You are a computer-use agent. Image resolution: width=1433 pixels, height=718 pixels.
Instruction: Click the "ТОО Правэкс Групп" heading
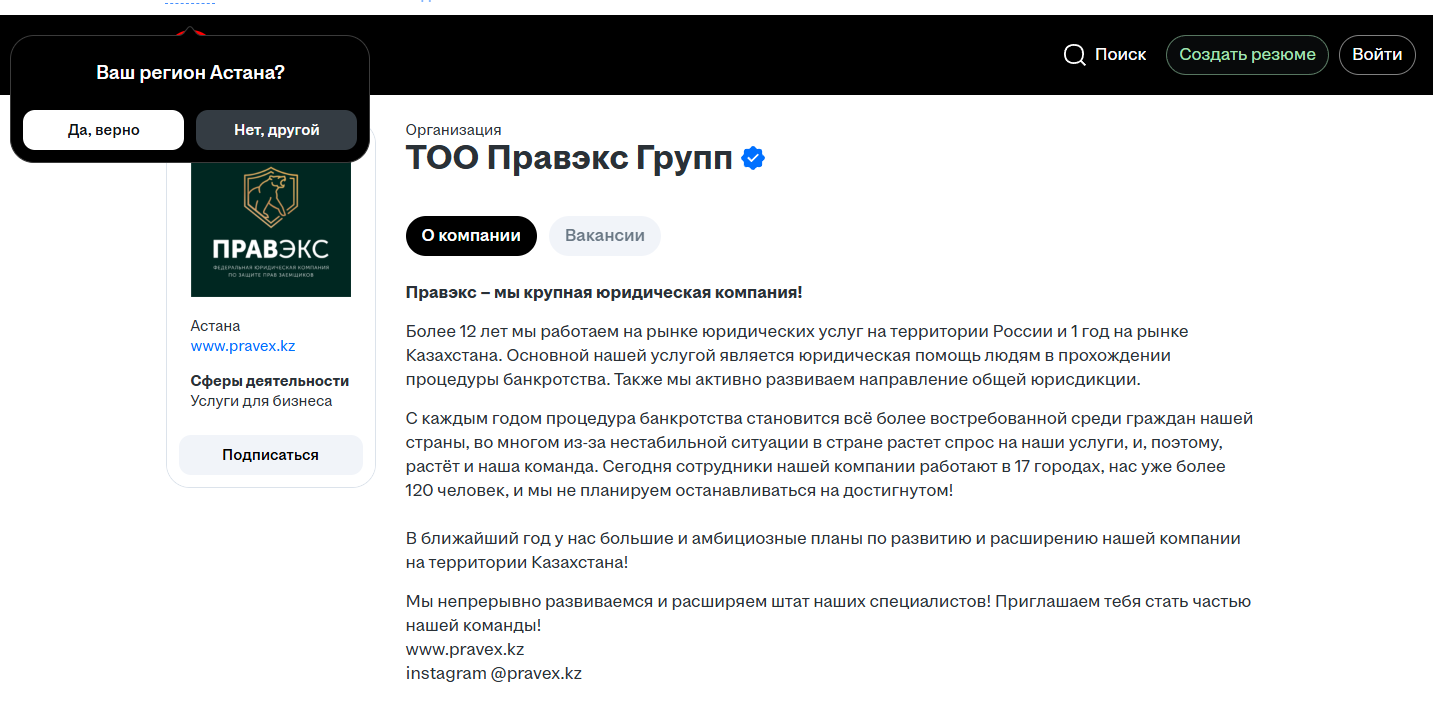click(x=569, y=158)
